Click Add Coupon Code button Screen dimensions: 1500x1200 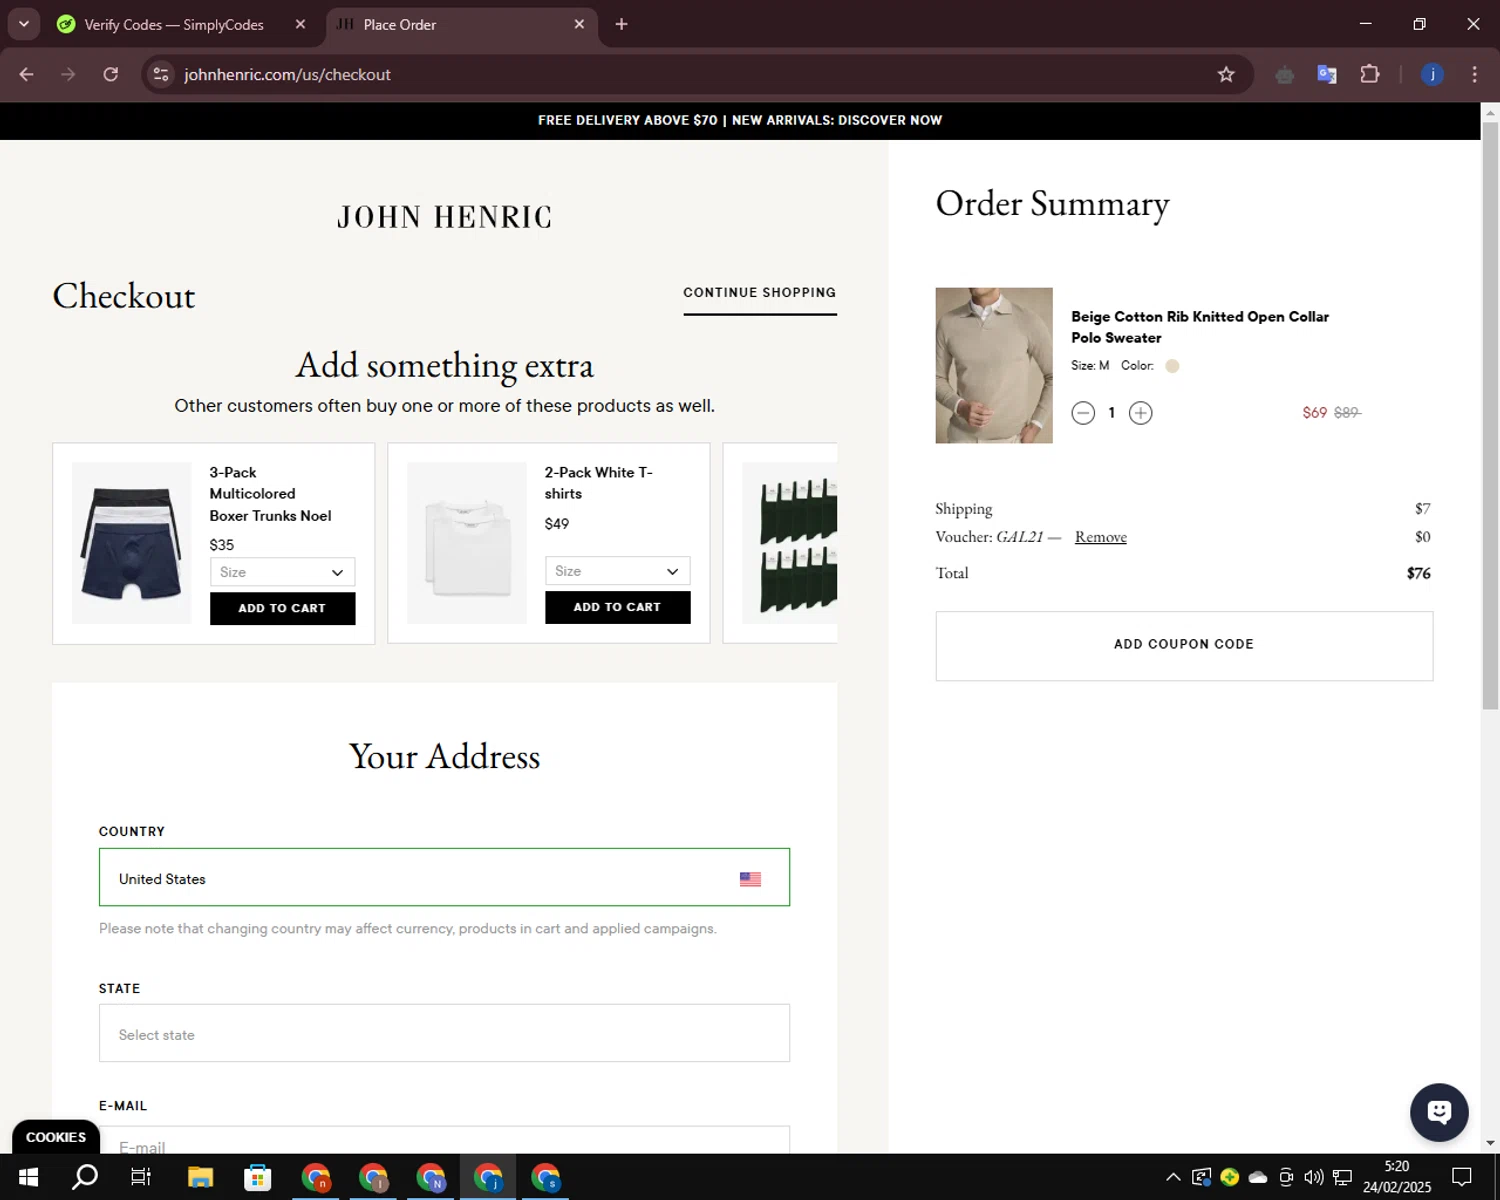1184,645
